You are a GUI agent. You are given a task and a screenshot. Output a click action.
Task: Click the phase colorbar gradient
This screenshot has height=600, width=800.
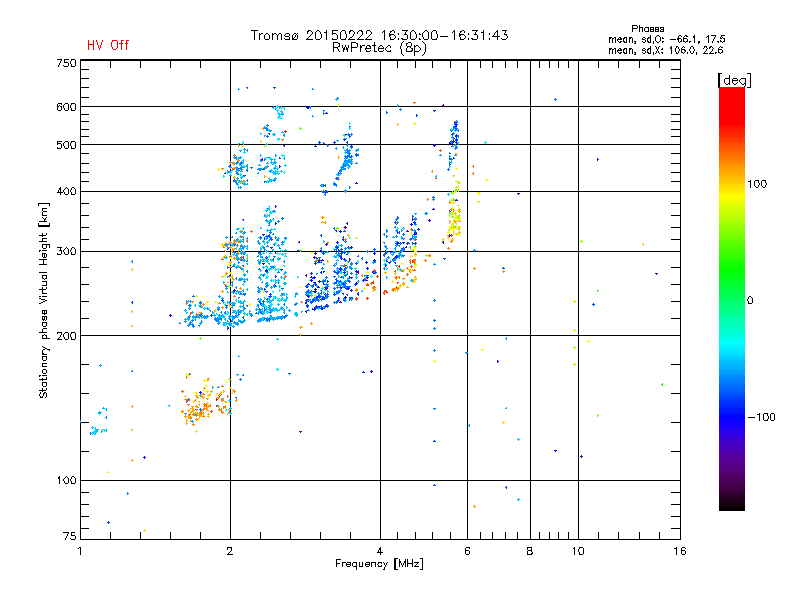(x=732, y=299)
